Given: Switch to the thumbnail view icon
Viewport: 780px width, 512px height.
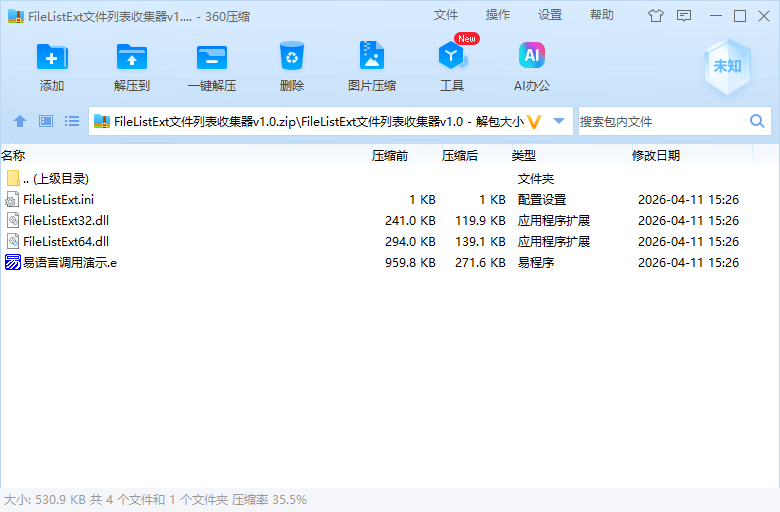Looking at the screenshot, I should click(x=46, y=121).
